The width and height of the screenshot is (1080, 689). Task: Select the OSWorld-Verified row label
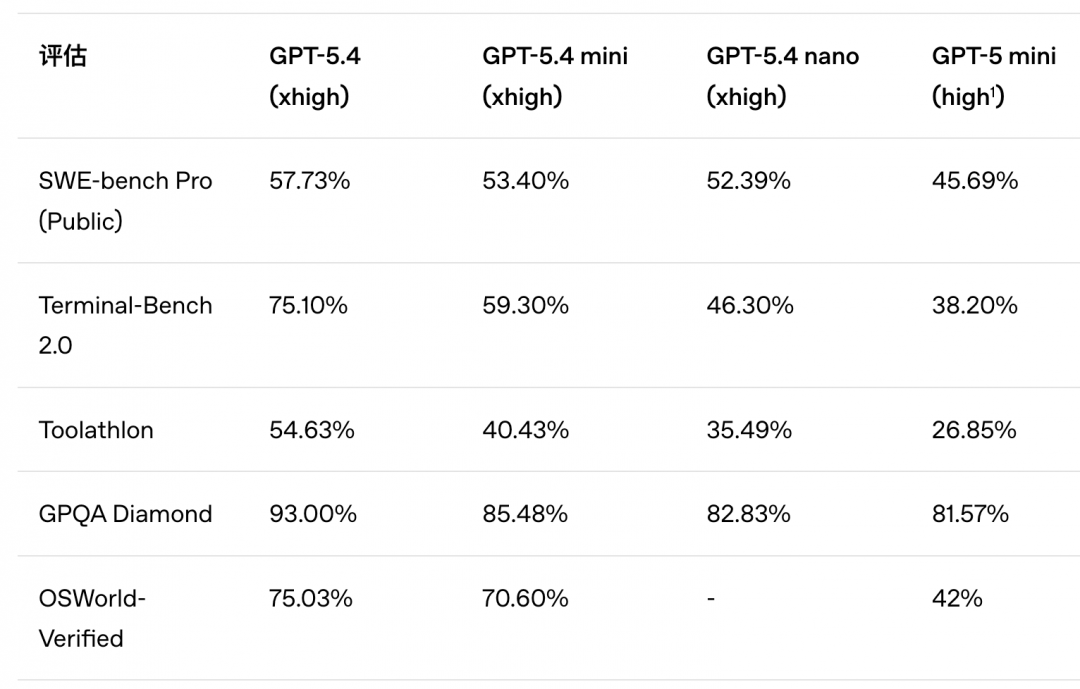(92, 618)
